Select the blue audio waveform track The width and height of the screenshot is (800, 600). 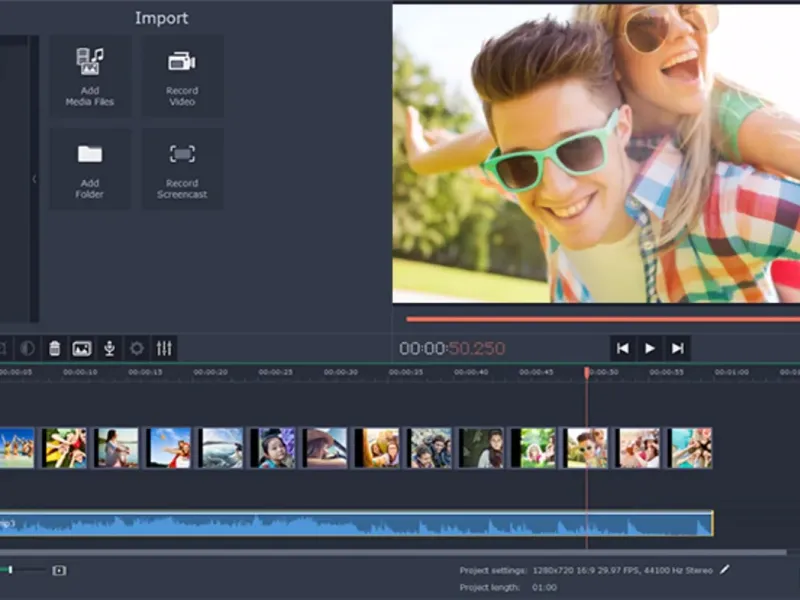click(x=356, y=523)
